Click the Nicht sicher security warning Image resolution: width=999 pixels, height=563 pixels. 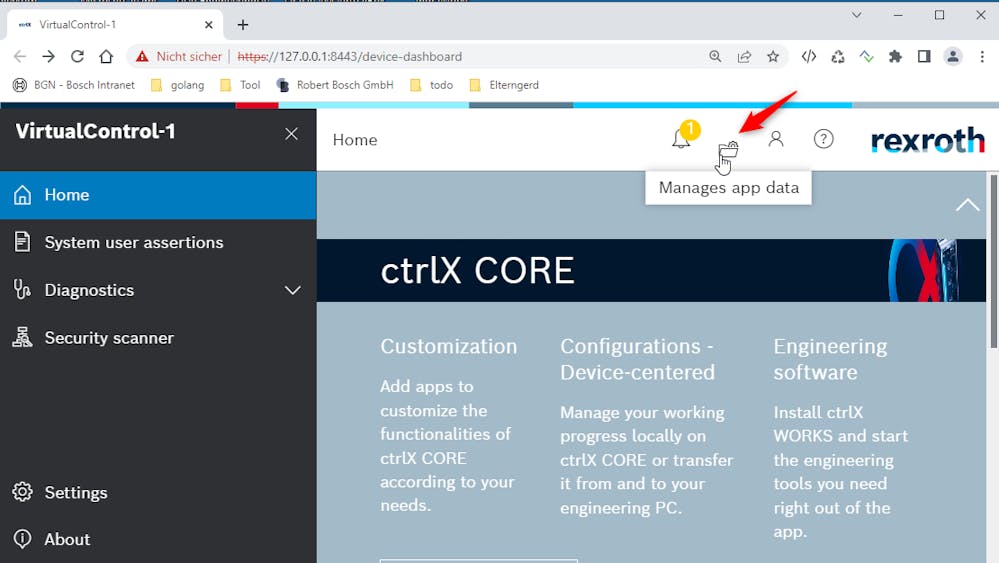[x=179, y=57]
